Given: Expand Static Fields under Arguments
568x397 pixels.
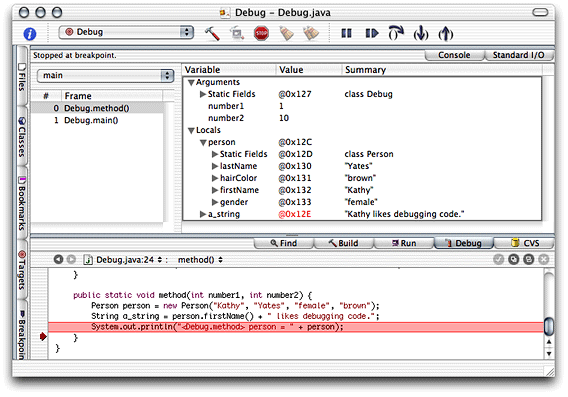Looking at the screenshot, I should [203, 94].
